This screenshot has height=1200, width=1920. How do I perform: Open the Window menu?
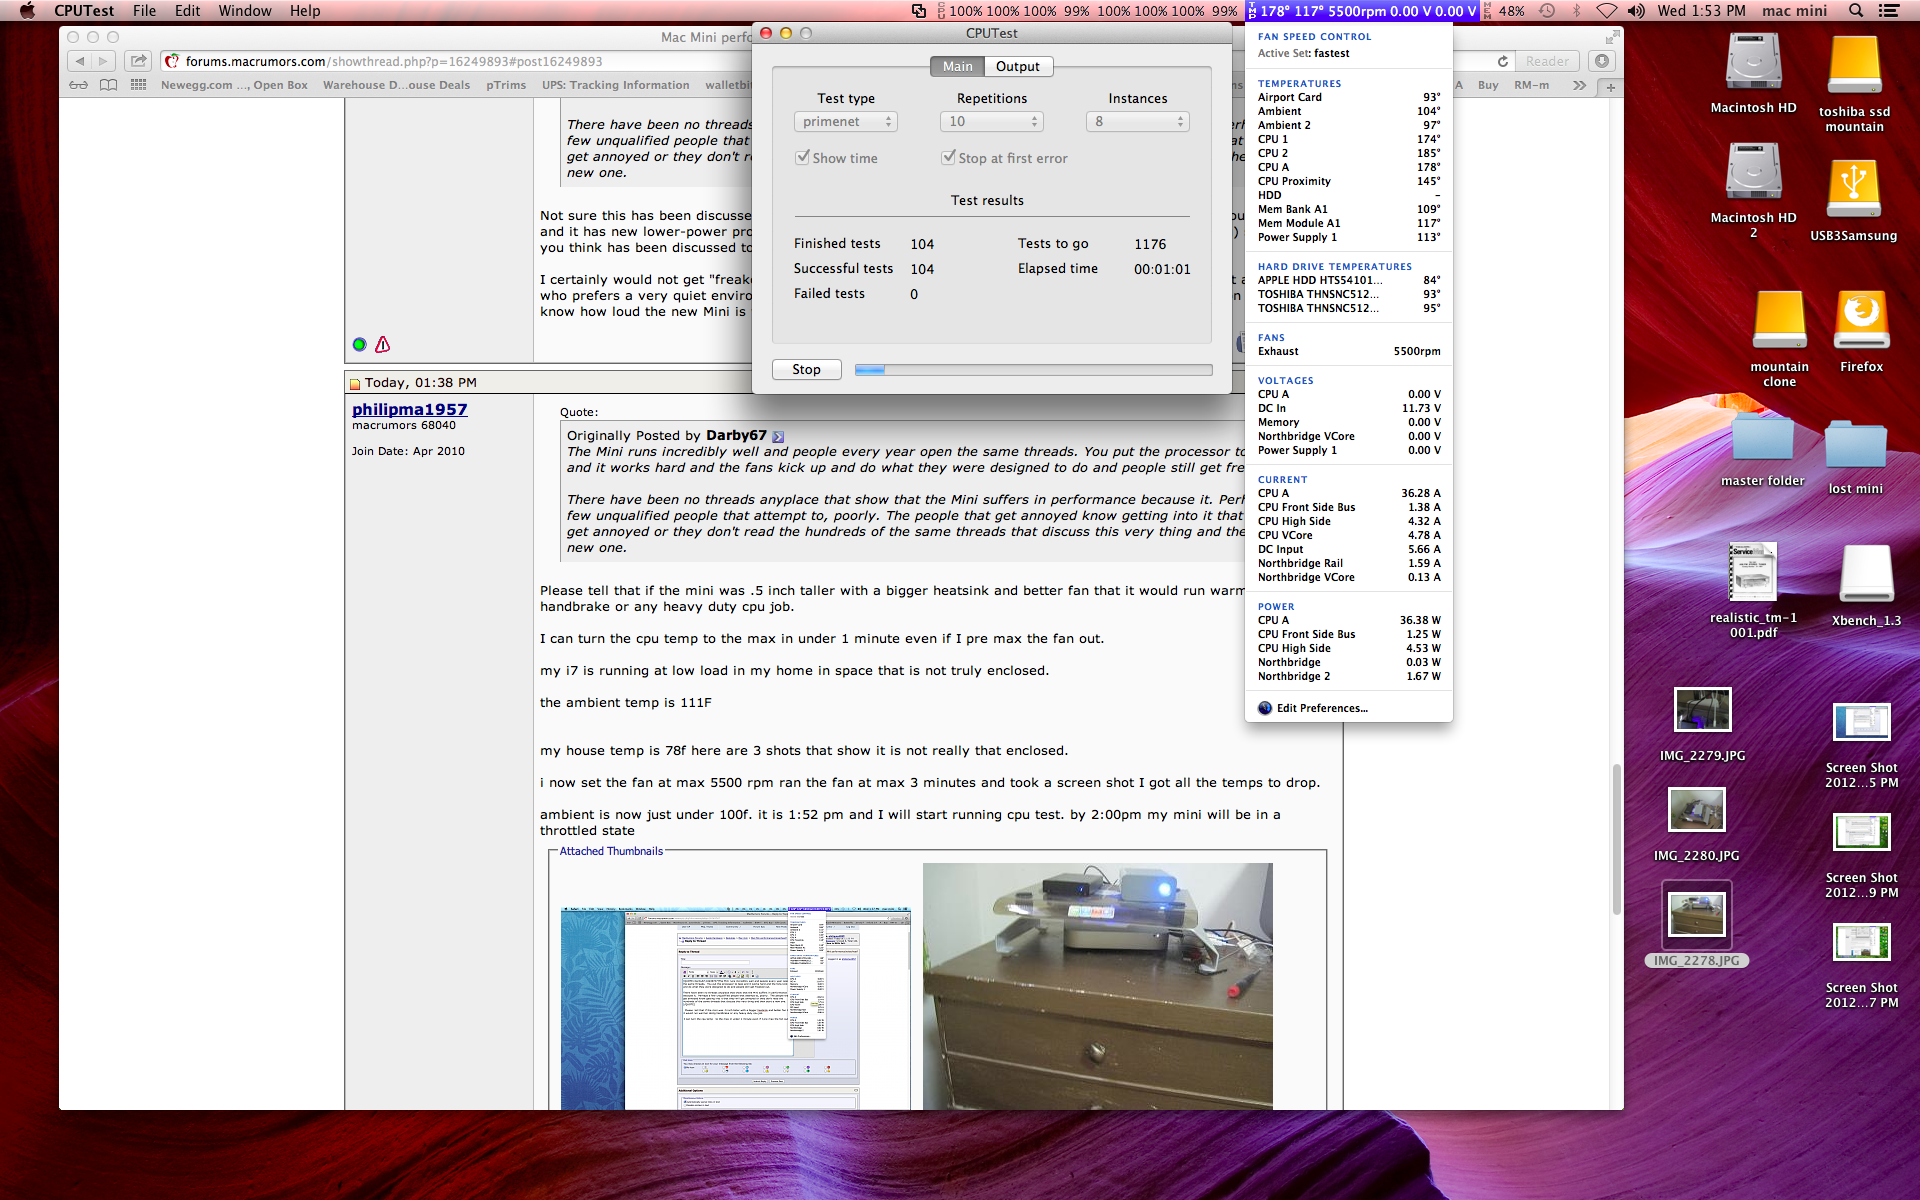(244, 11)
